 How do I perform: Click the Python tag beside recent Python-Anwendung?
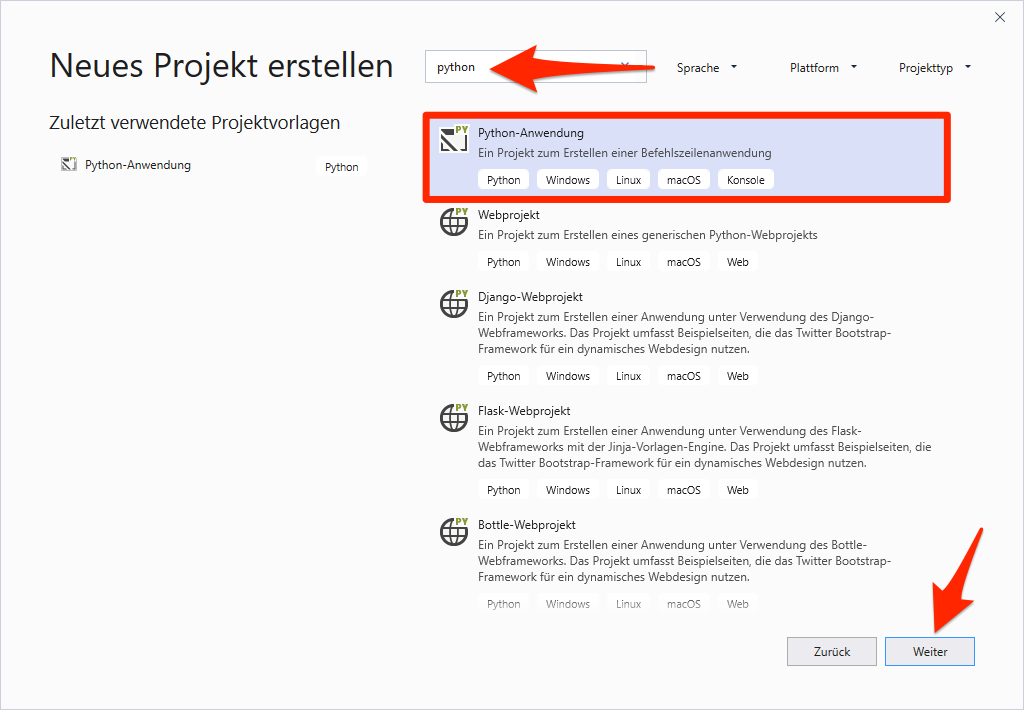point(342,167)
